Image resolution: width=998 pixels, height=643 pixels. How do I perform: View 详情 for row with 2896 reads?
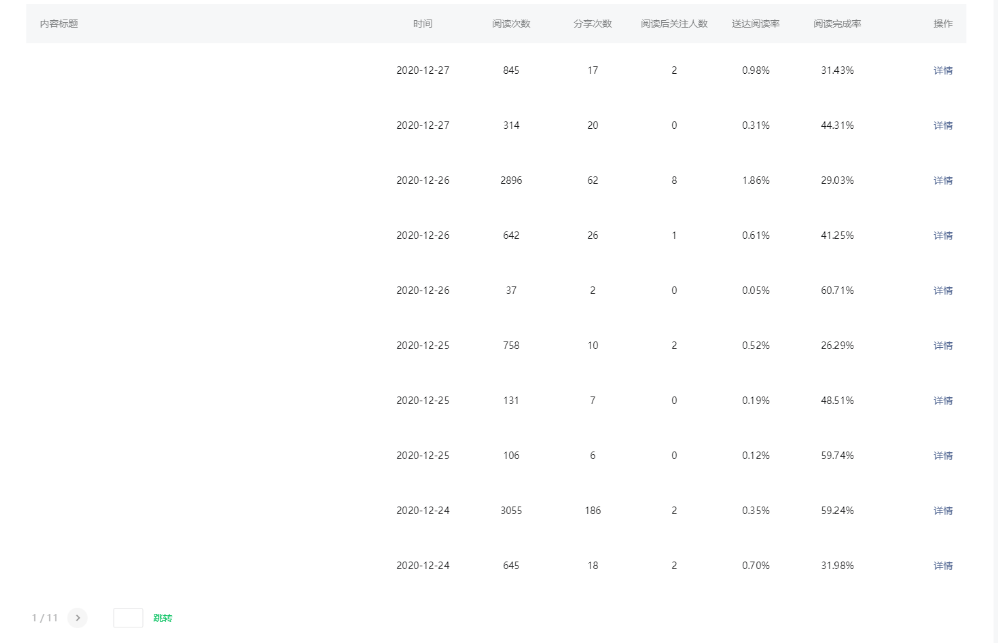tap(942, 181)
